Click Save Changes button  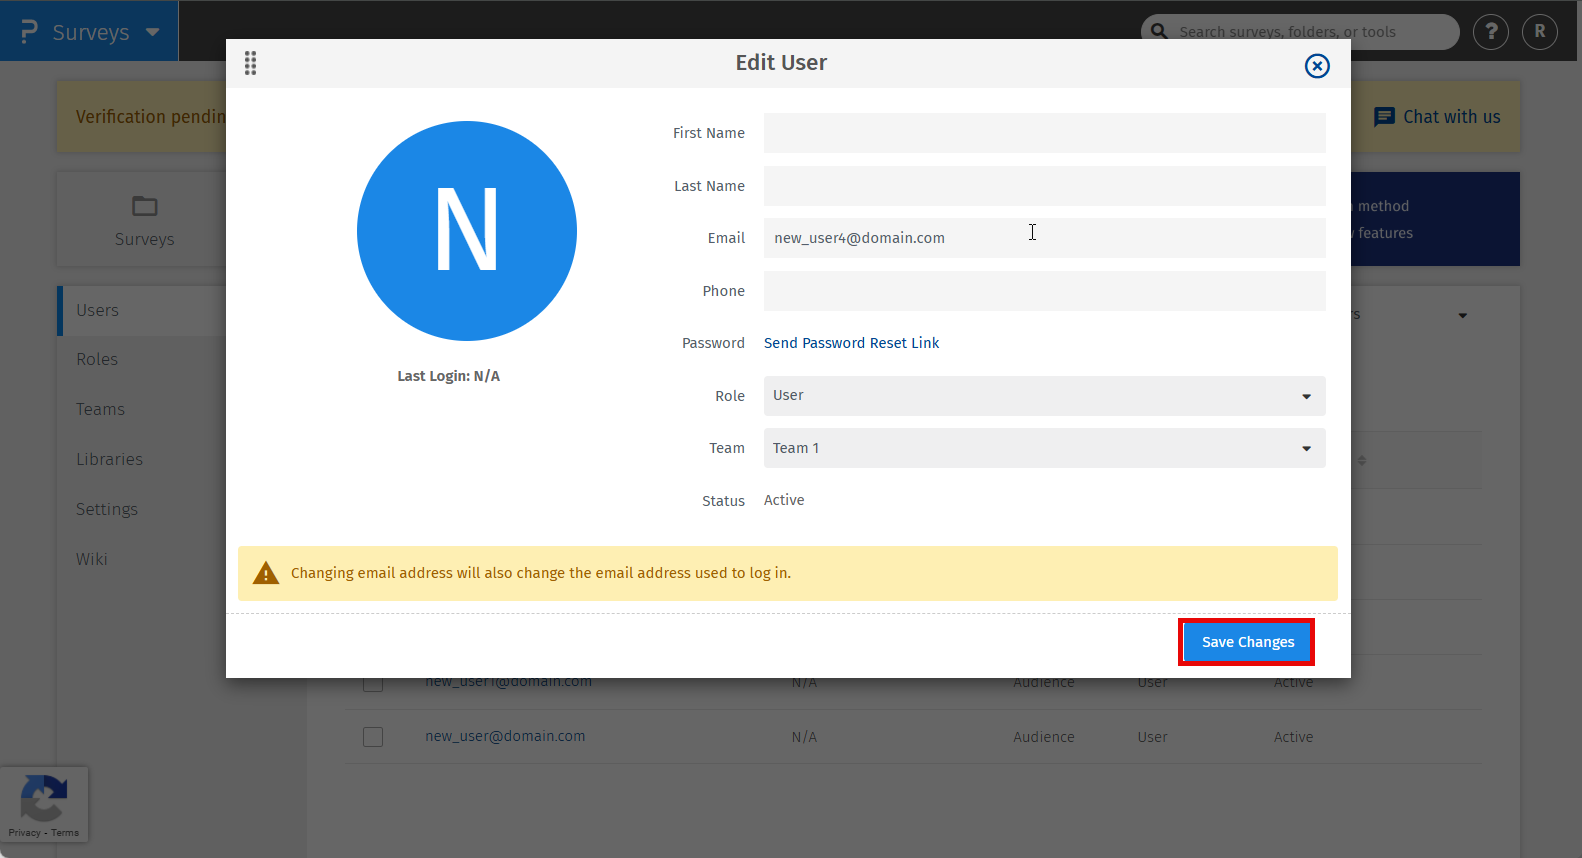pyautogui.click(x=1247, y=642)
